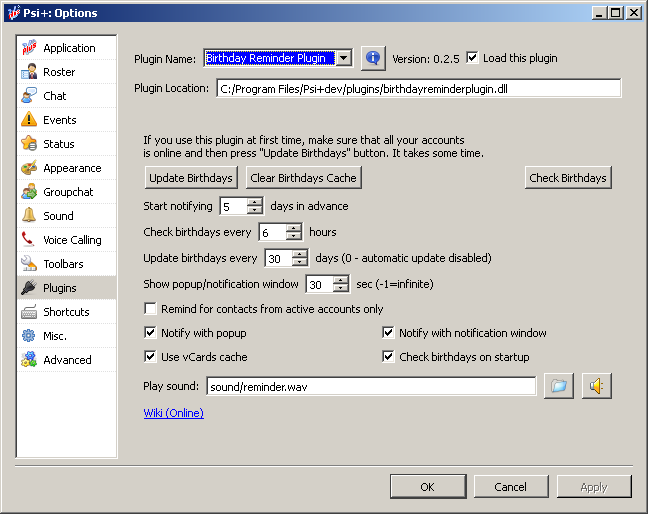Image resolution: width=648 pixels, height=514 pixels.
Task: Expand the Plugin Name dropdown
Action: [x=344, y=58]
